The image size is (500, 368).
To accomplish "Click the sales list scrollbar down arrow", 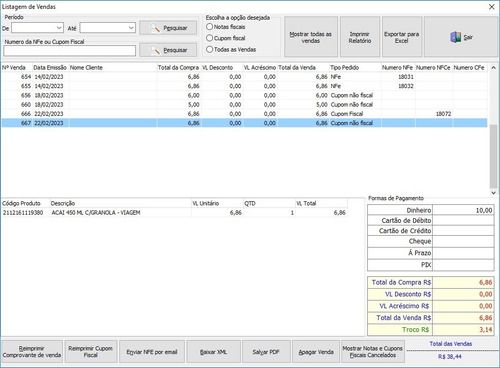I will point(493,193).
